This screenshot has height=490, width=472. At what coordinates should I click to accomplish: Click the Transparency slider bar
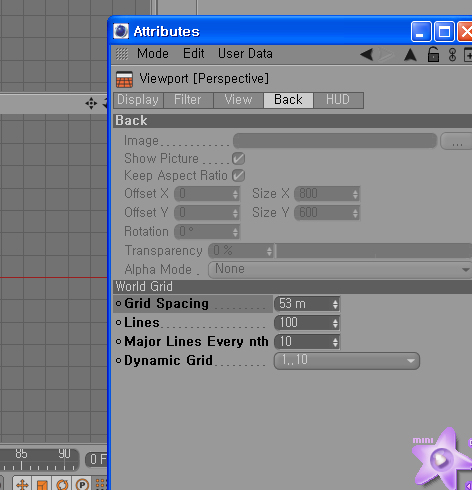pos(374,251)
